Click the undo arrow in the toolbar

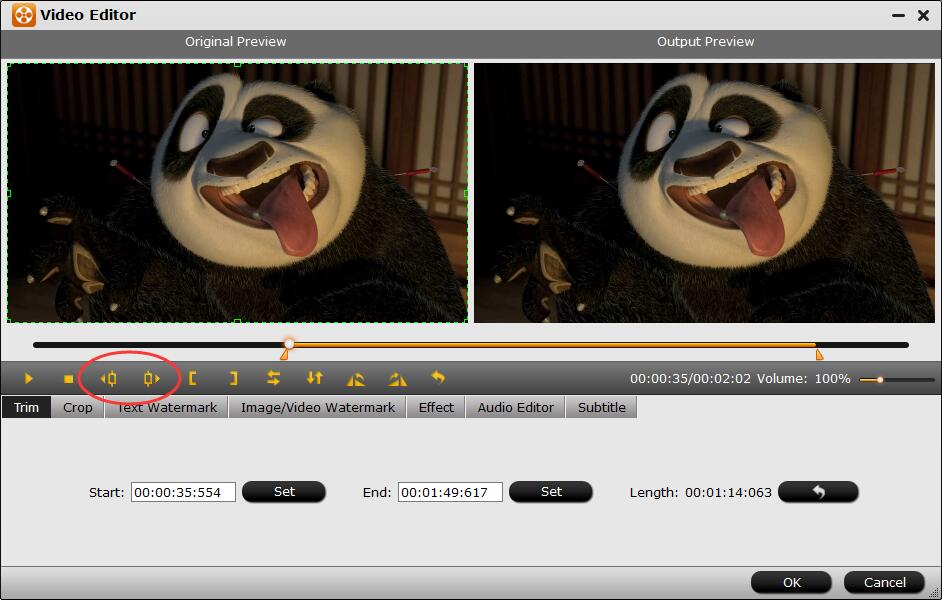437,379
